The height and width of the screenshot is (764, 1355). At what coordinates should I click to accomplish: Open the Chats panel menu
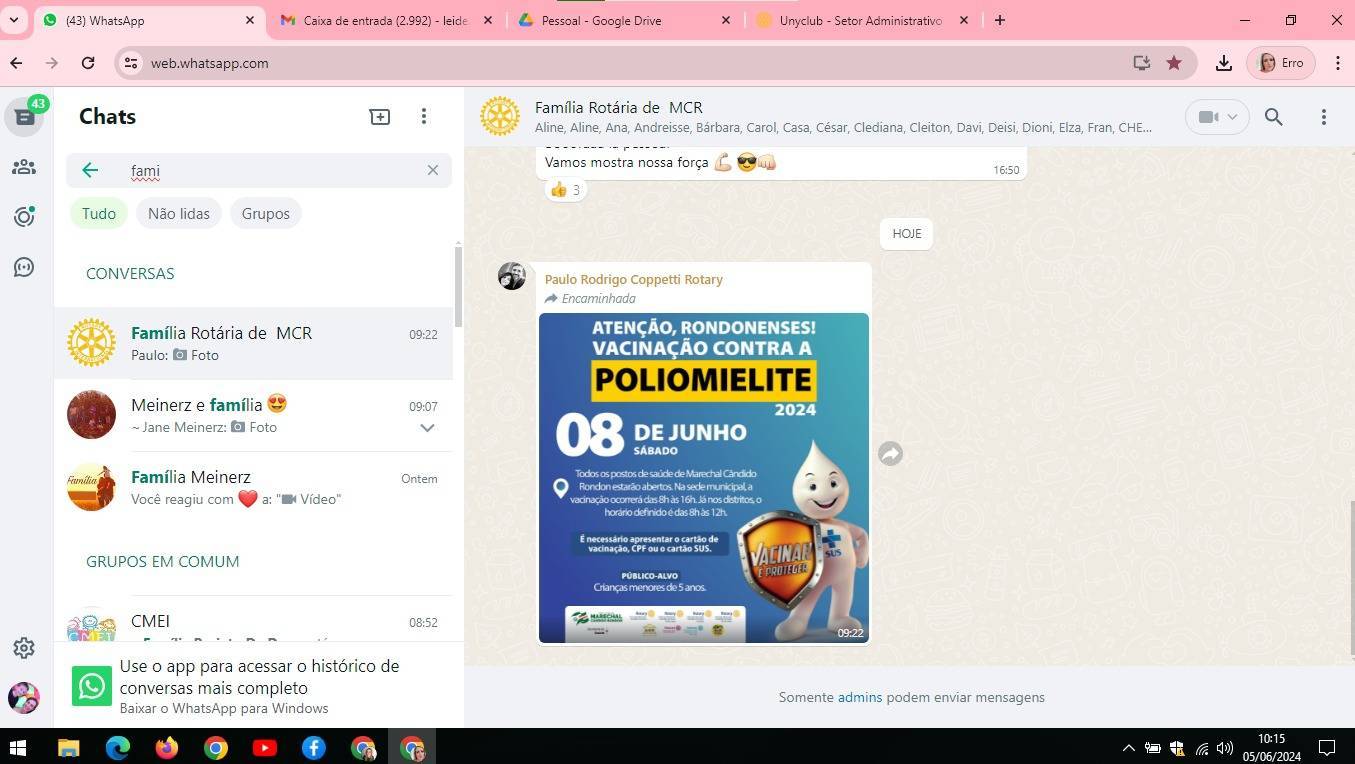pyautogui.click(x=424, y=117)
